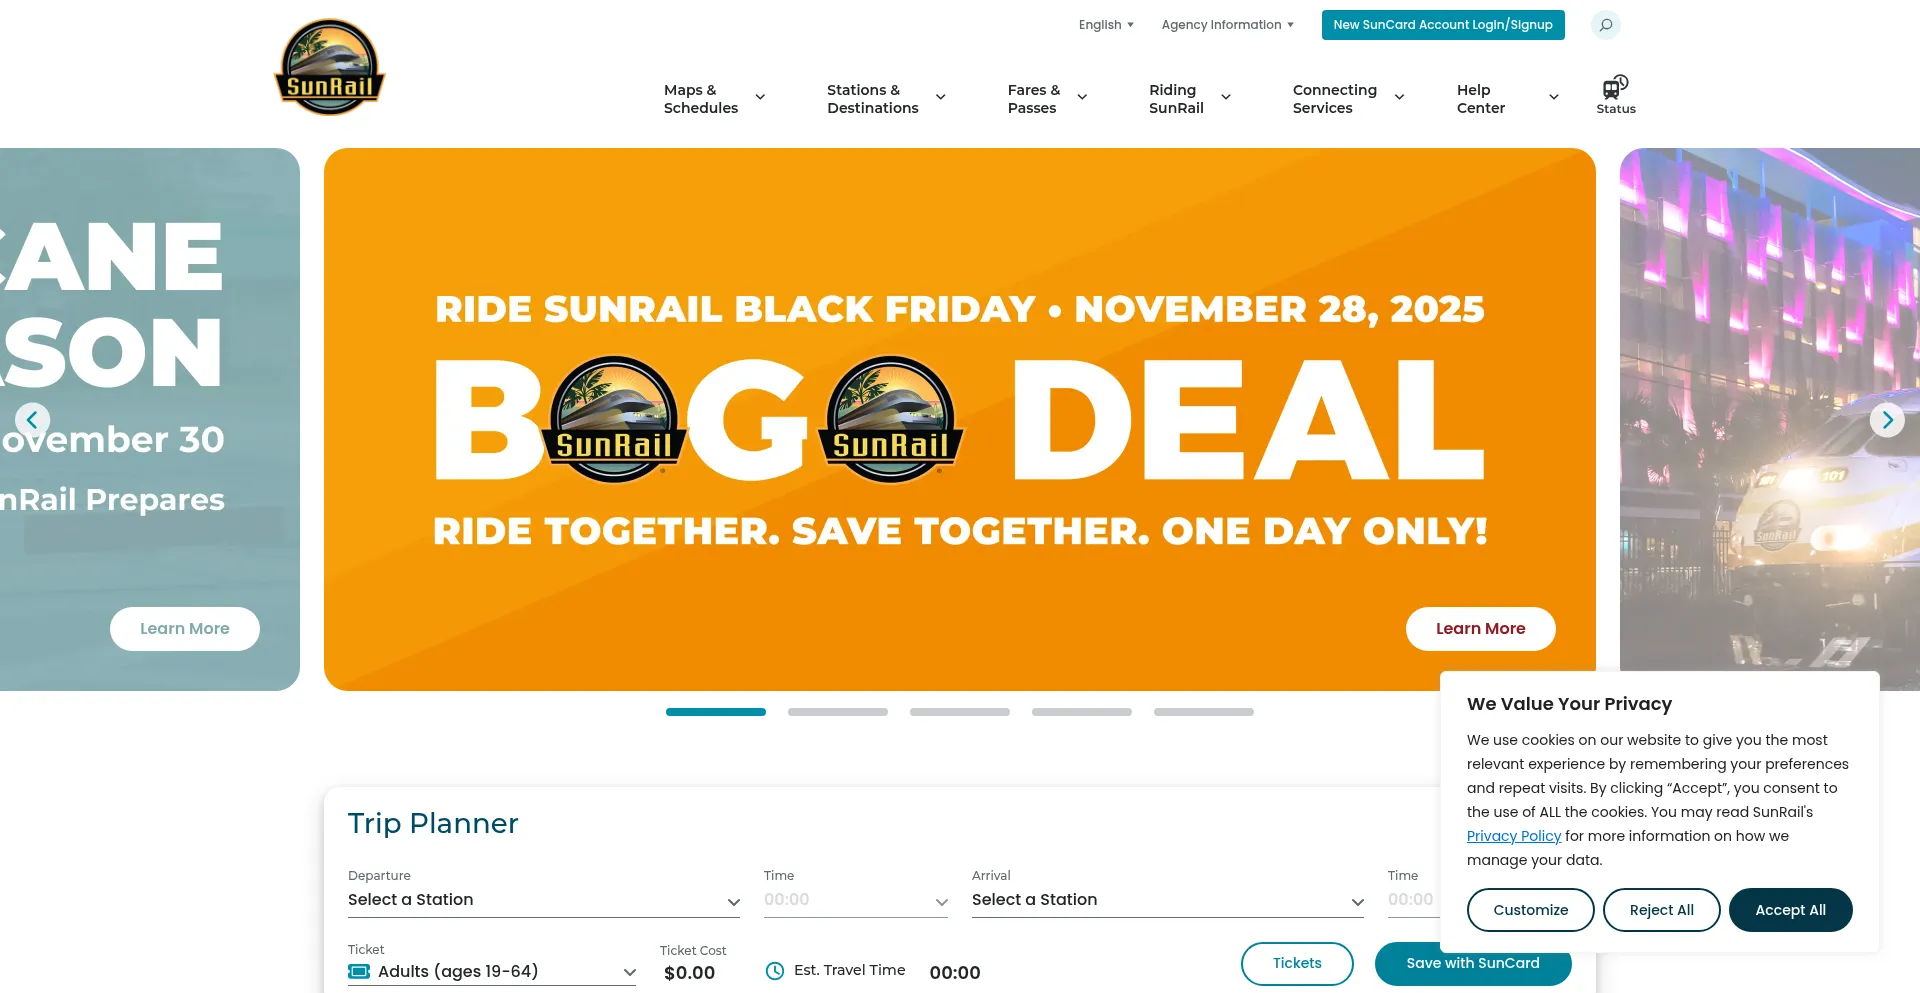Open the train Status icon
The width and height of the screenshot is (1920, 993).
coord(1615,95)
